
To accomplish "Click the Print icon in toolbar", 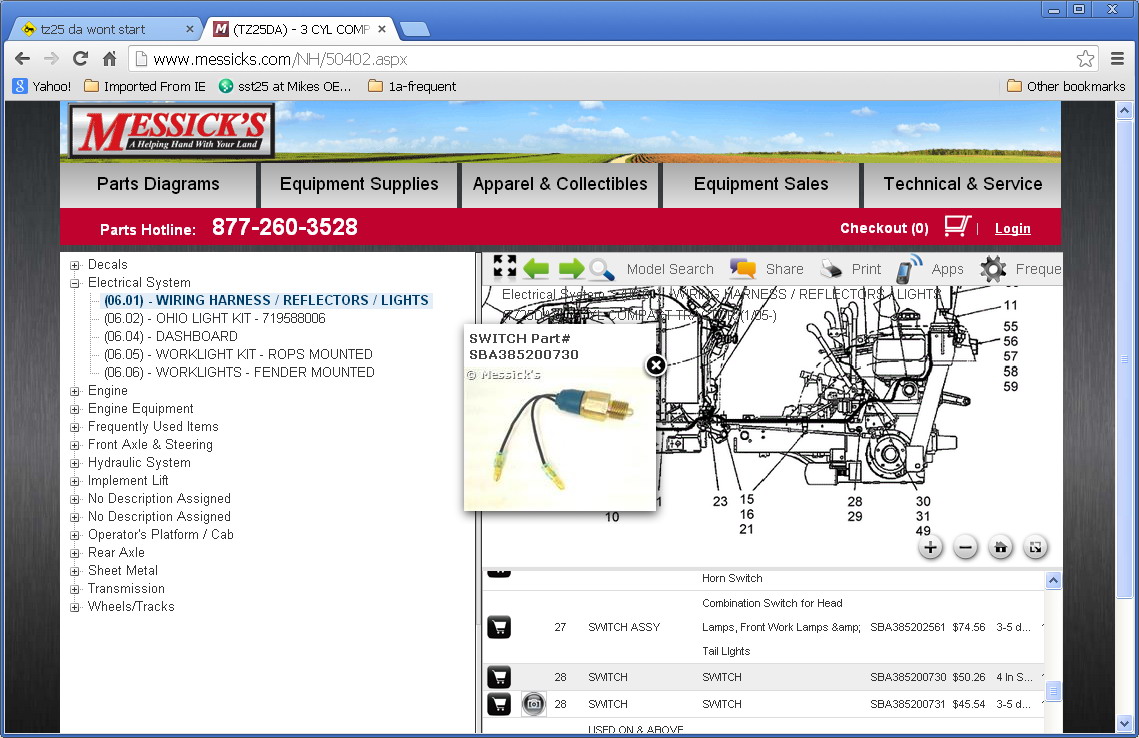I will 831,268.
